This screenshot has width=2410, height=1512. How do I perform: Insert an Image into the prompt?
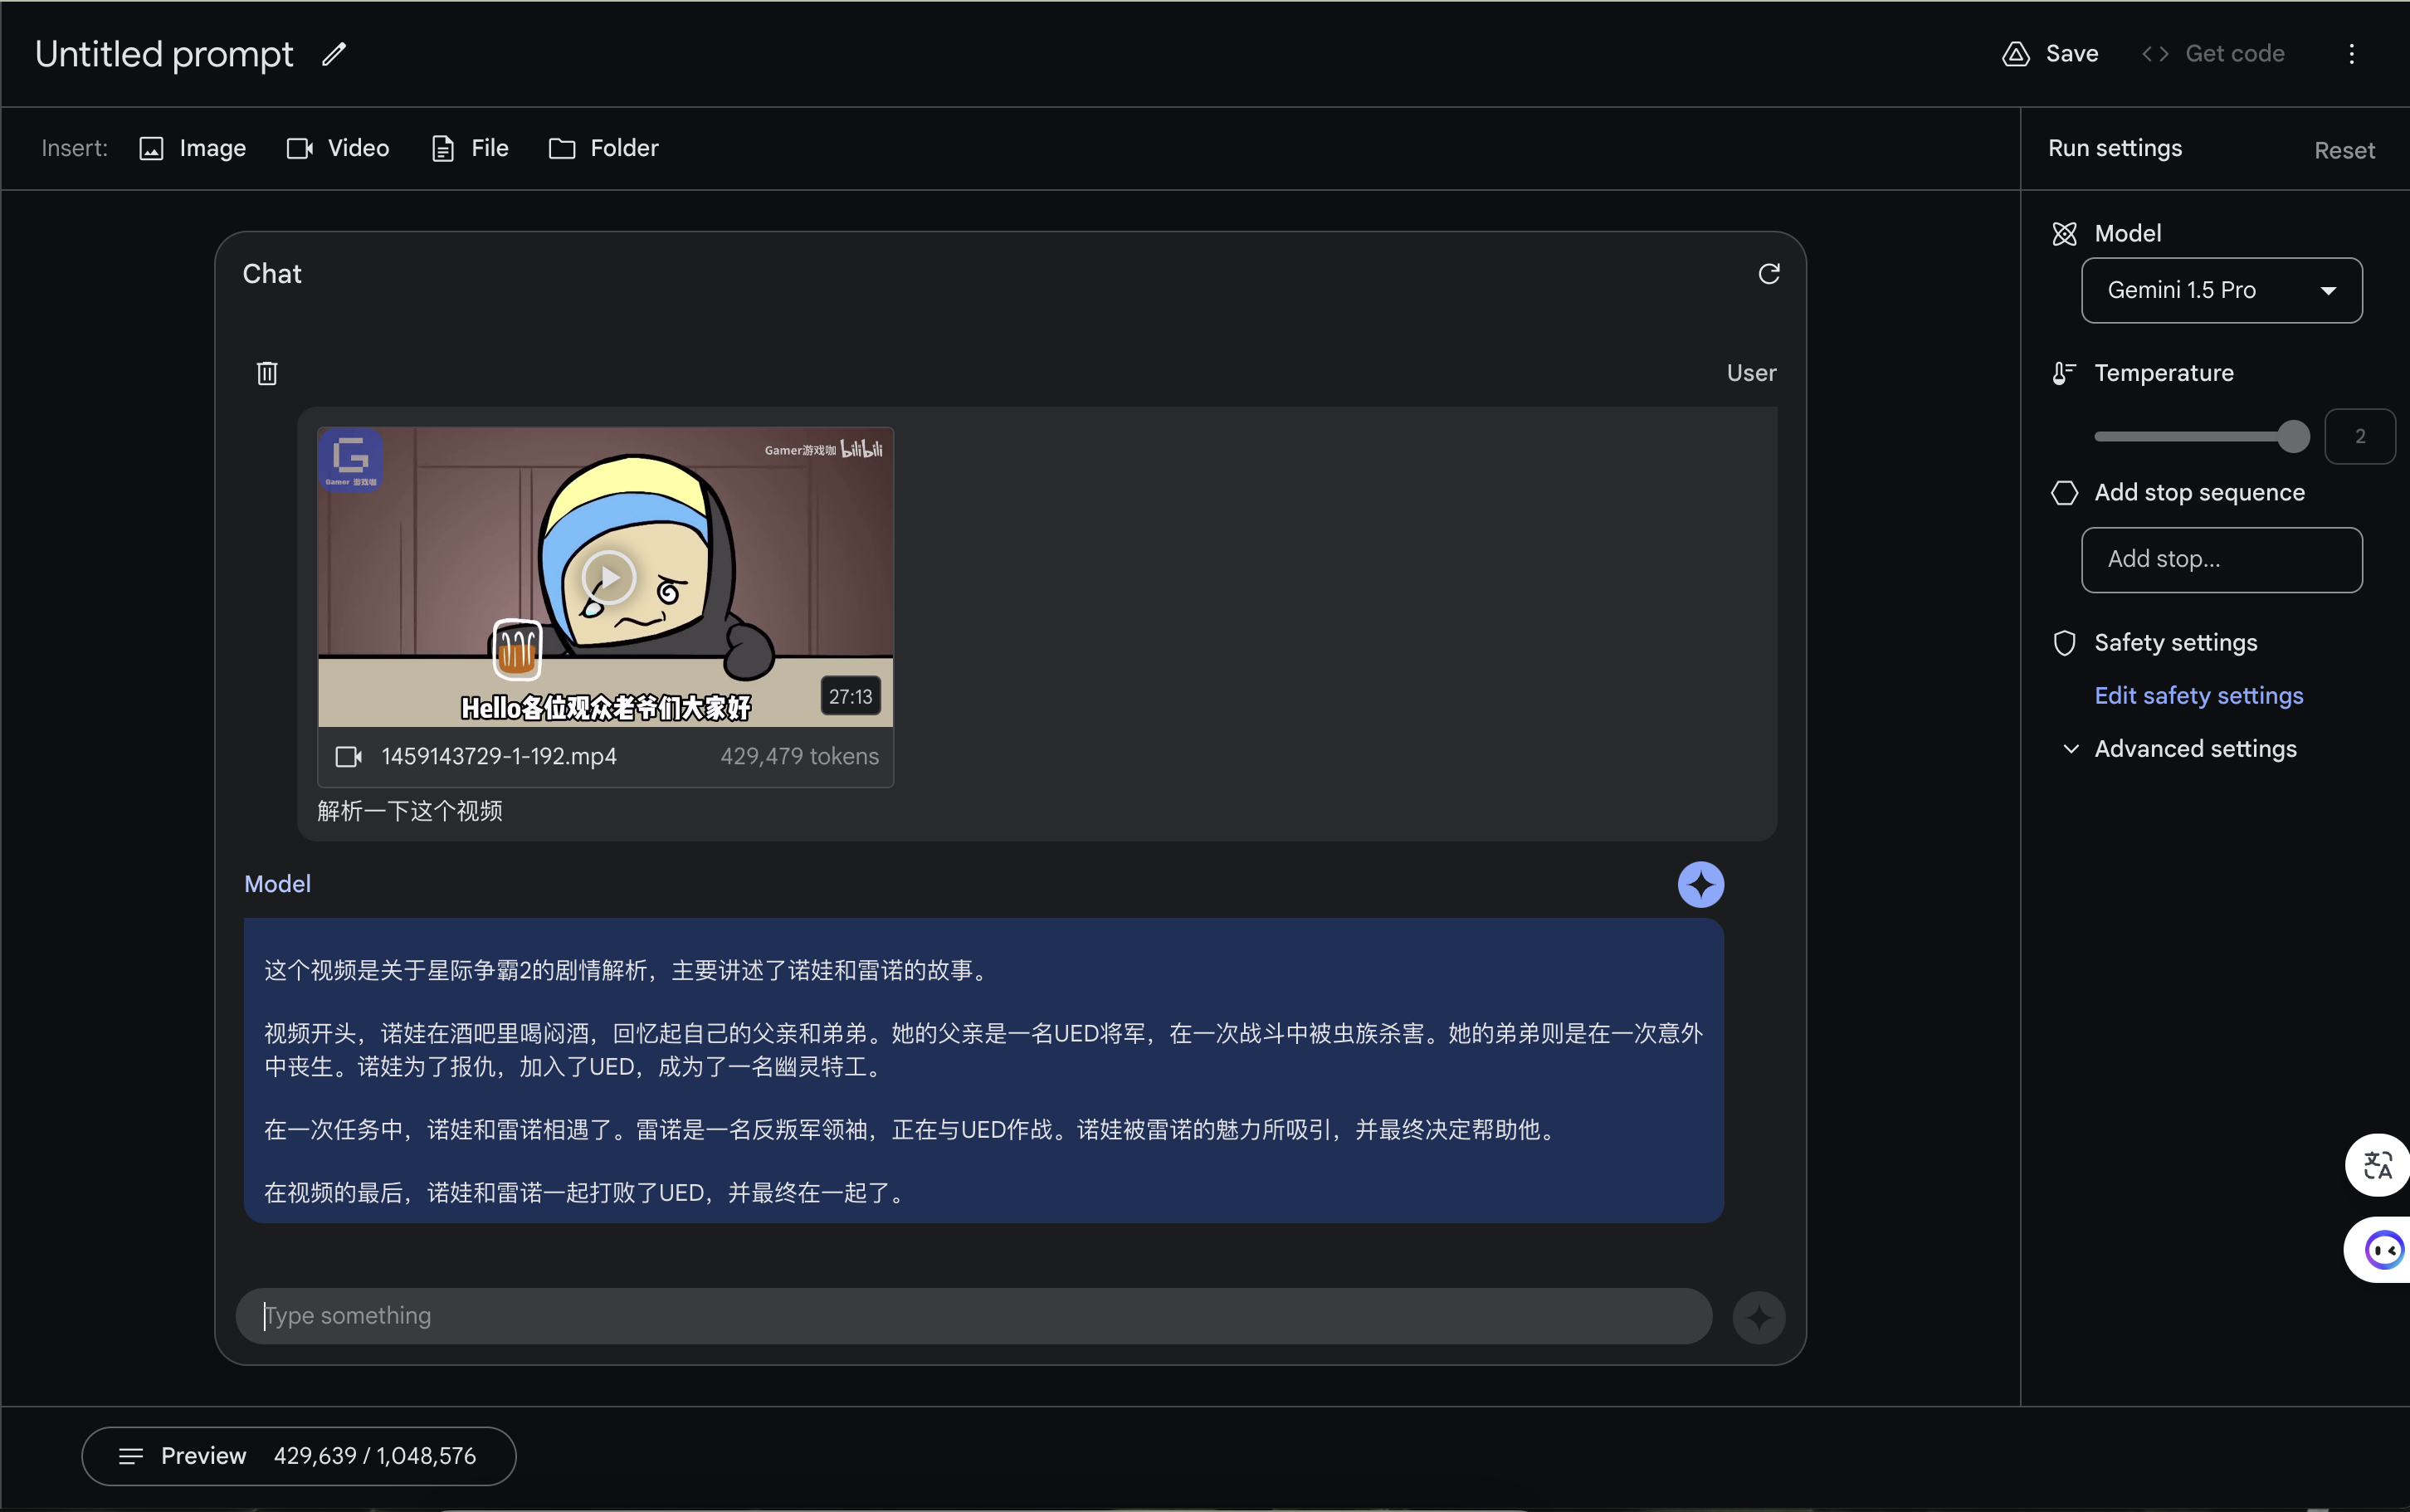(x=193, y=148)
